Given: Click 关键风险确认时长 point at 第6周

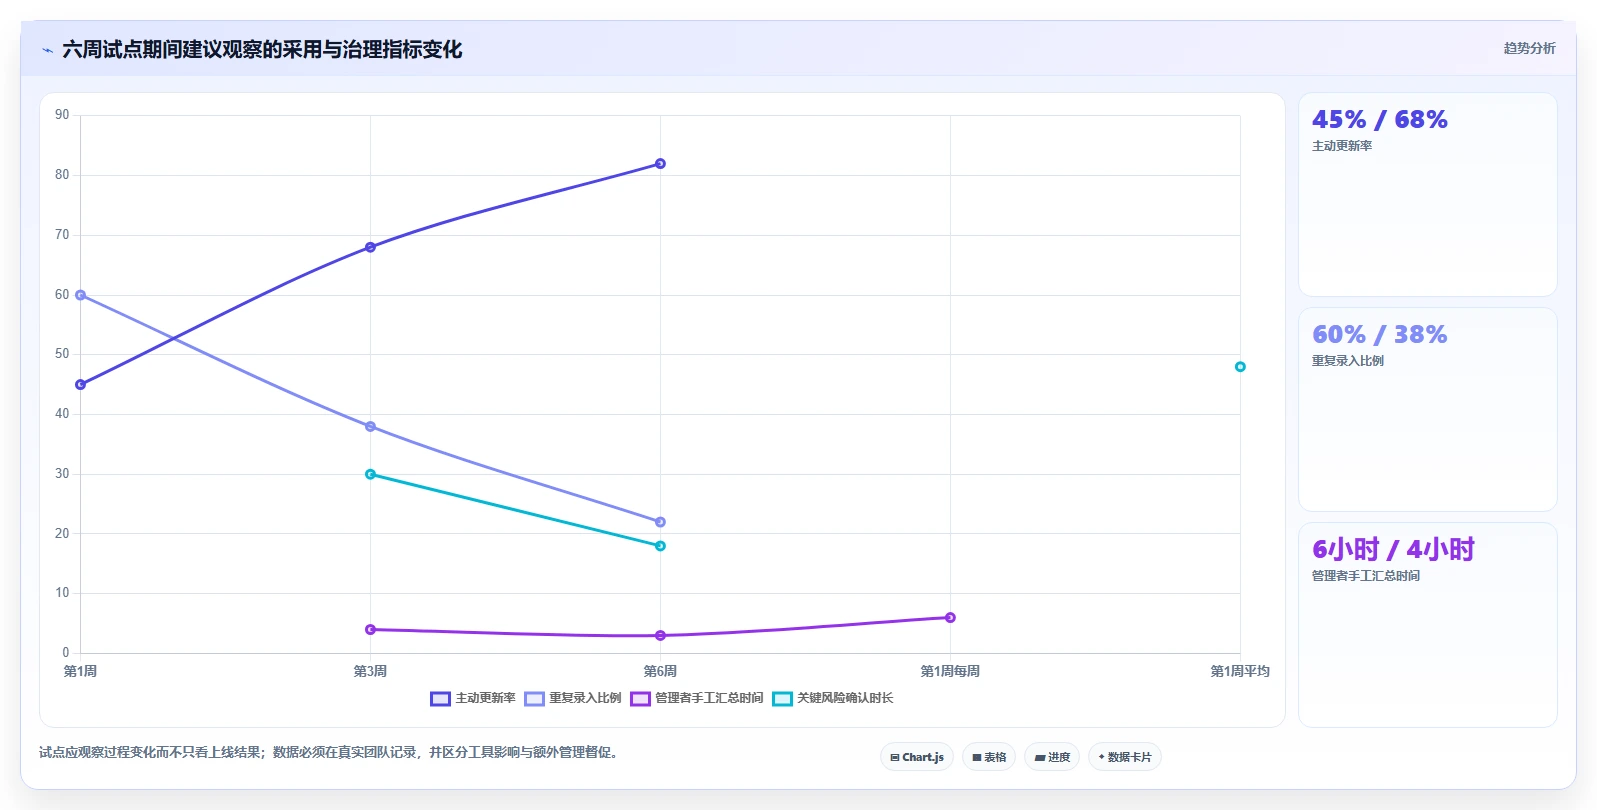Looking at the screenshot, I should tap(660, 546).
